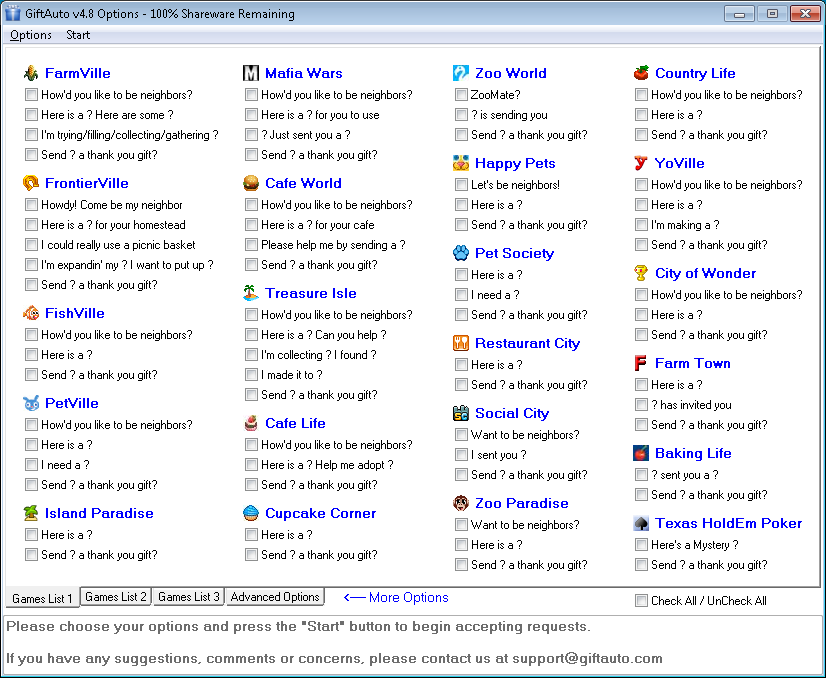
Task: Check '? sent you a ?' under Baking Life
Action: tap(641, 475)
